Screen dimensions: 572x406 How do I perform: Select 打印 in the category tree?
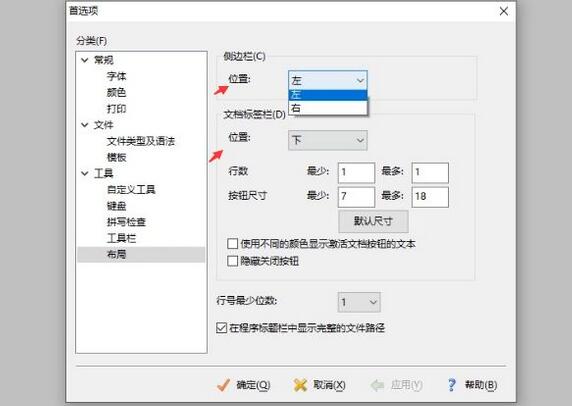coord(116,109)
